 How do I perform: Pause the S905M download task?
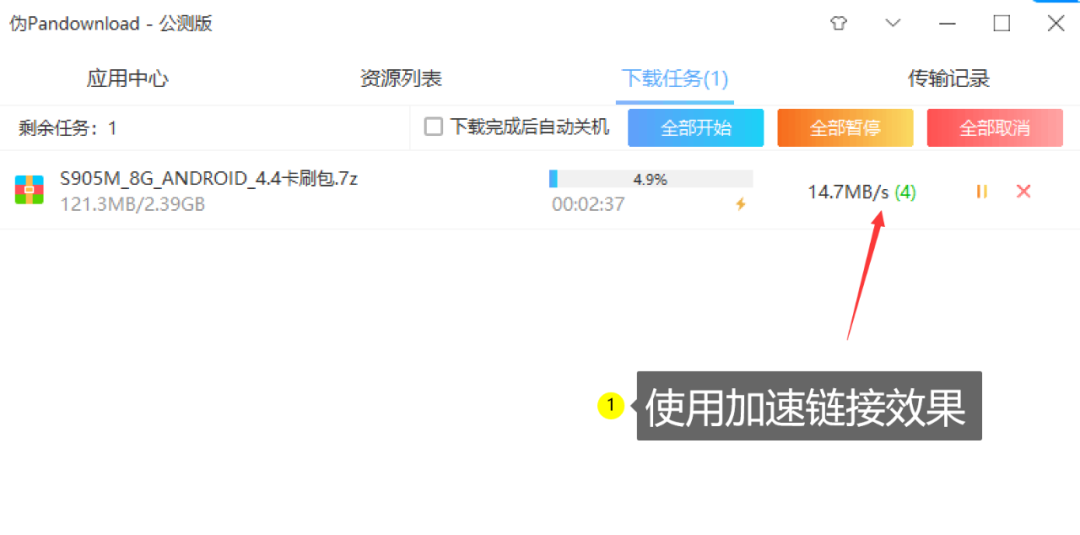[x=982, y=191]
